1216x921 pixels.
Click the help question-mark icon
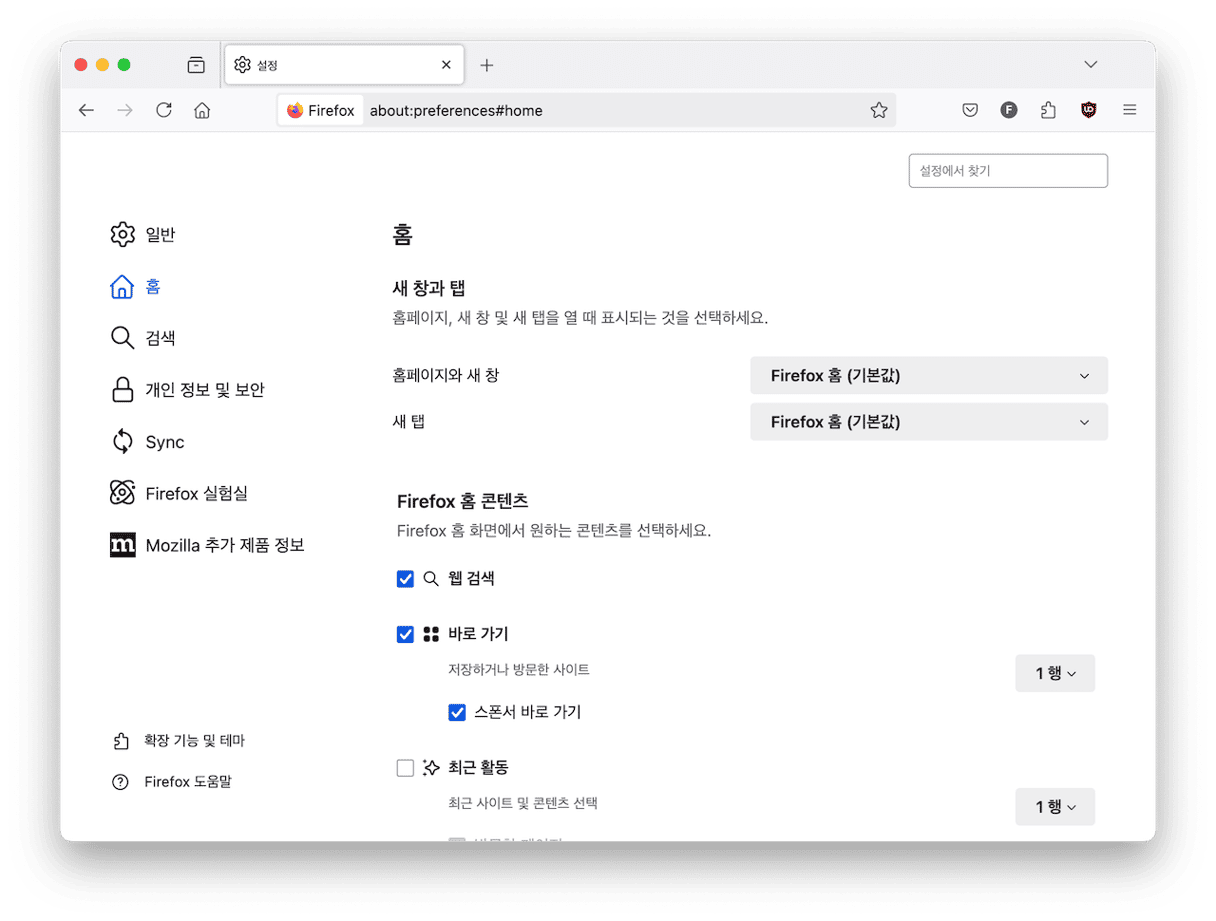120,782
